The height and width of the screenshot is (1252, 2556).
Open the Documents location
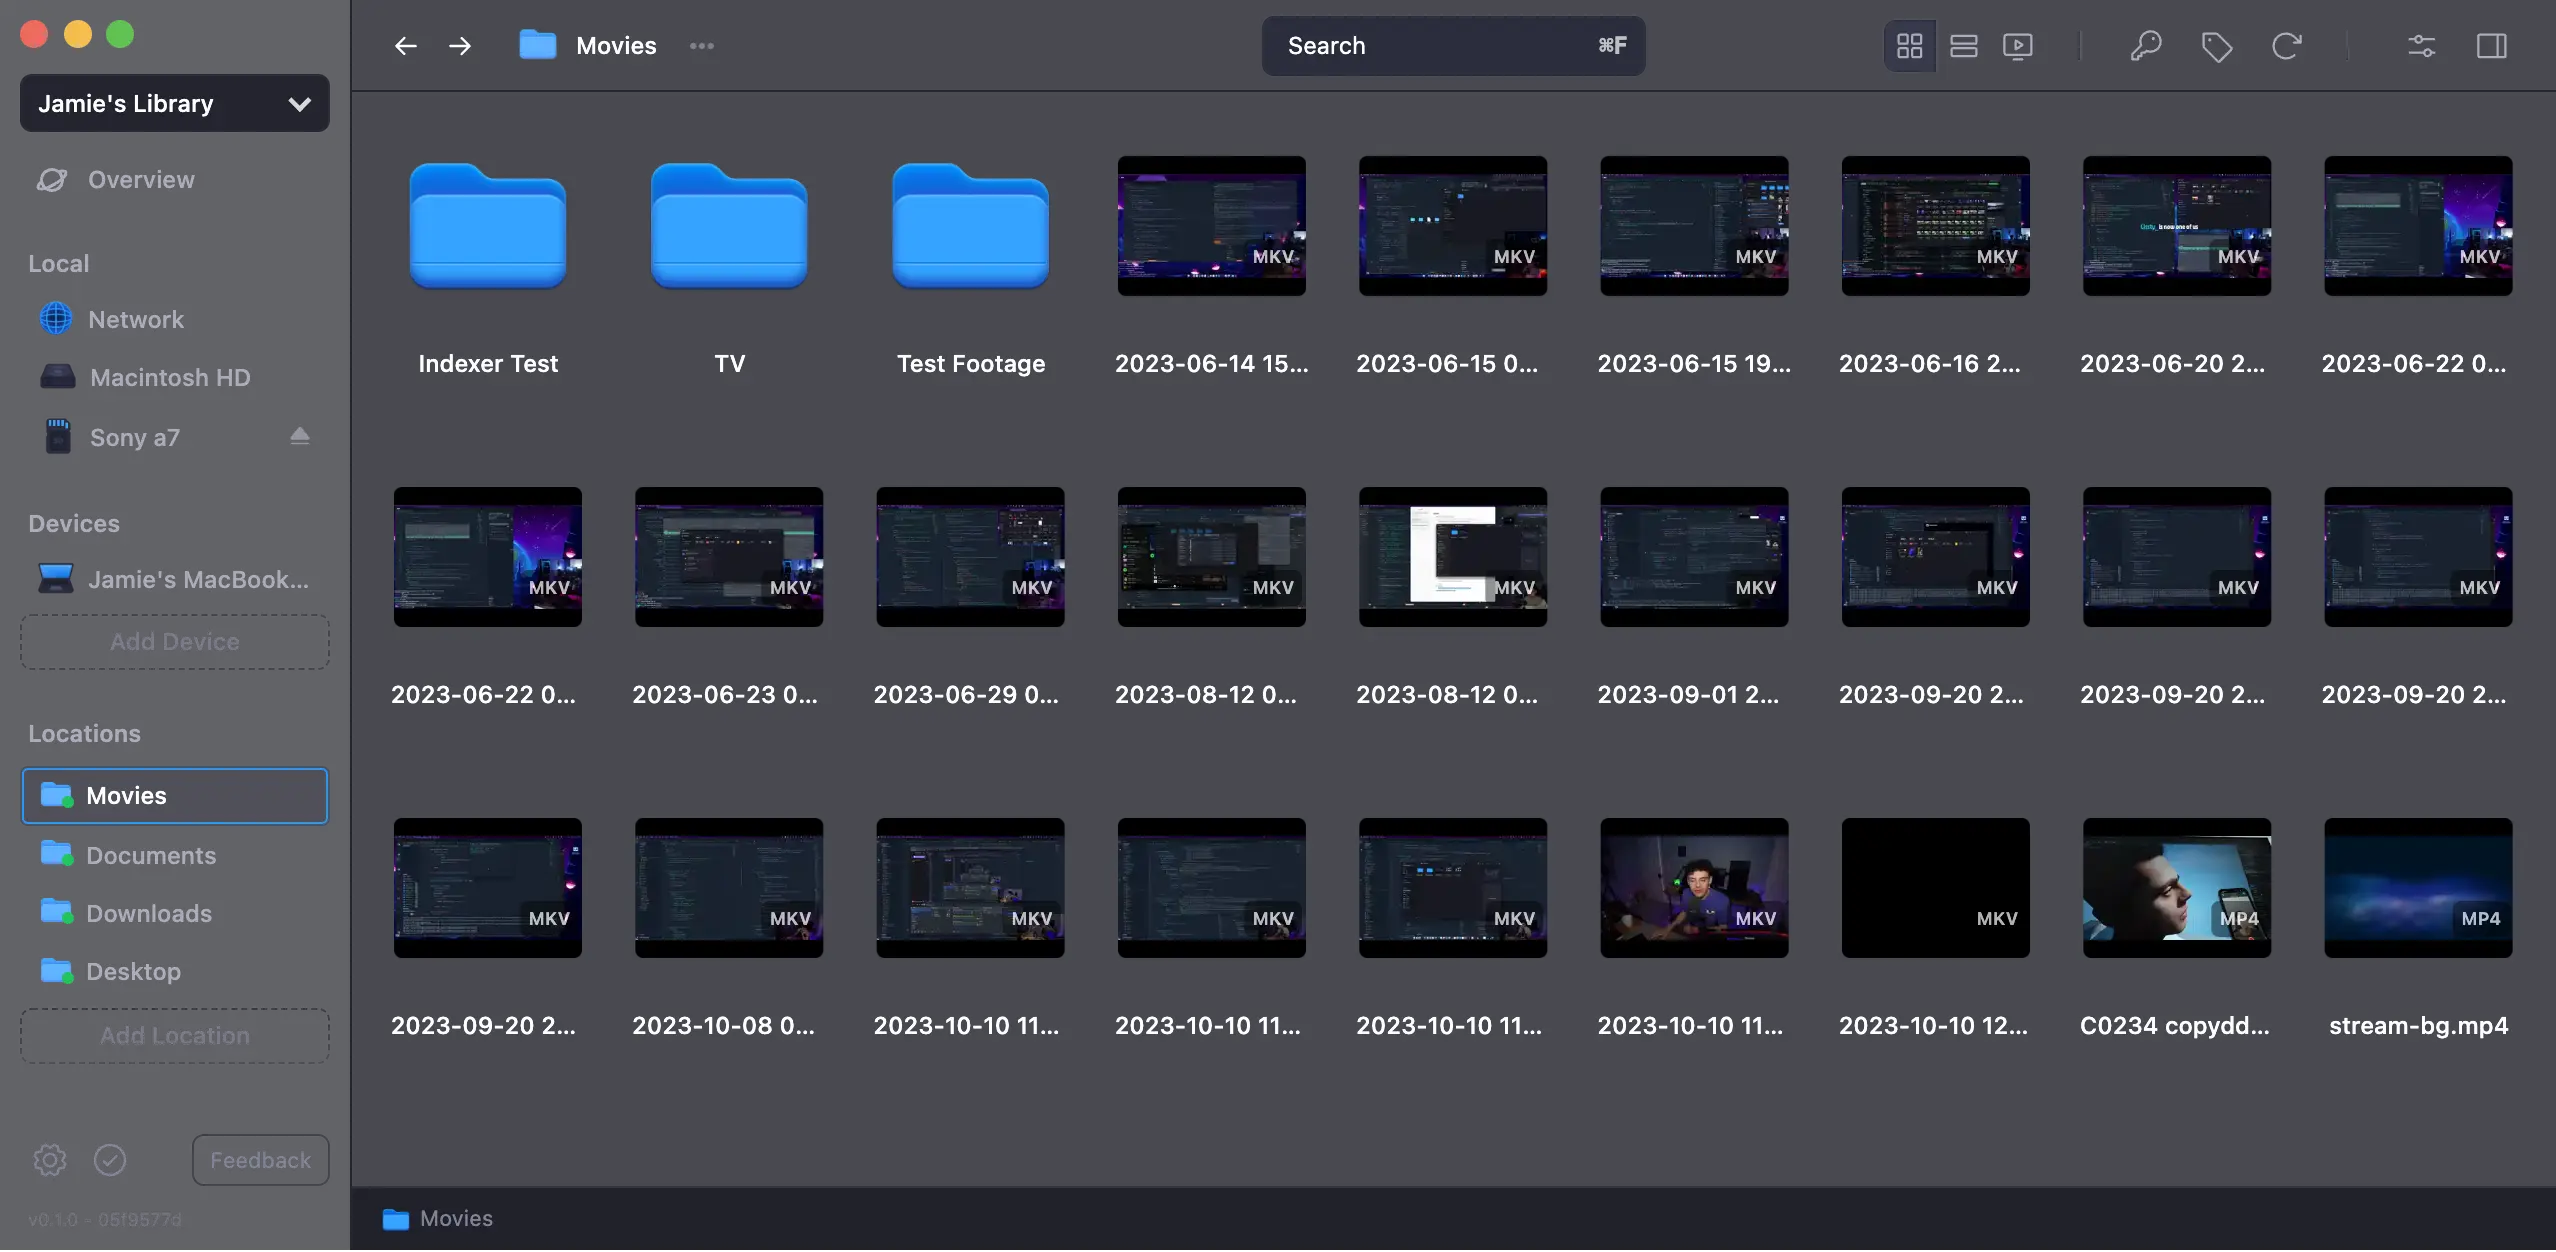150,855
